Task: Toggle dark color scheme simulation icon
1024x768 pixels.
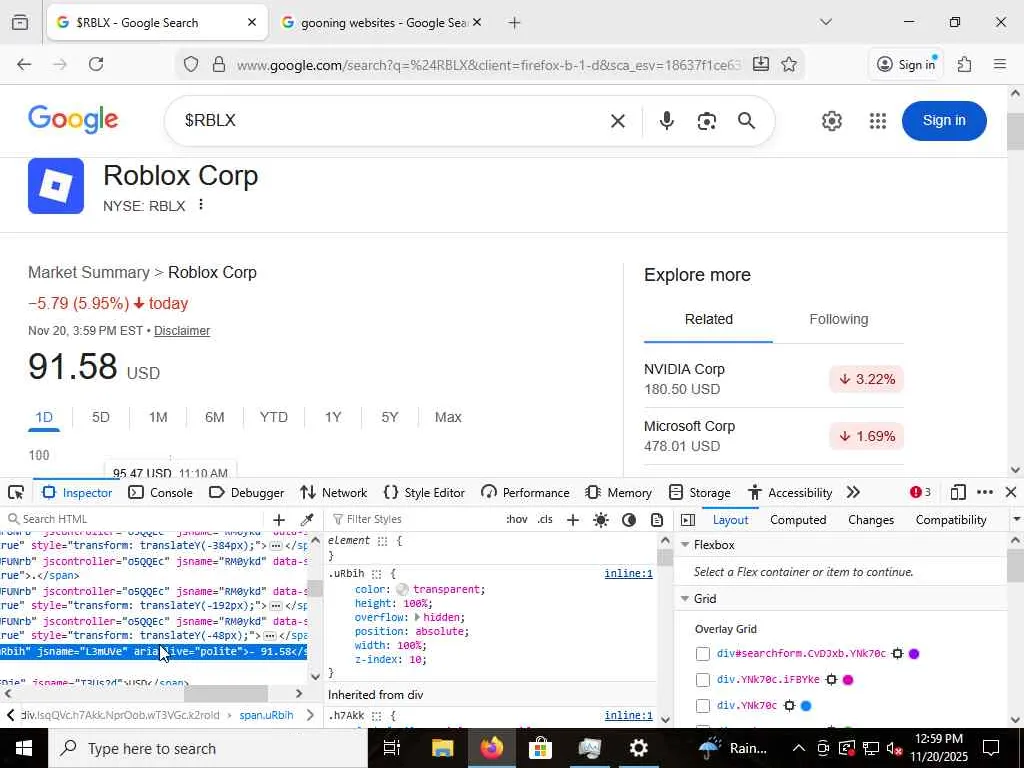Action: [x=629, y=520]
